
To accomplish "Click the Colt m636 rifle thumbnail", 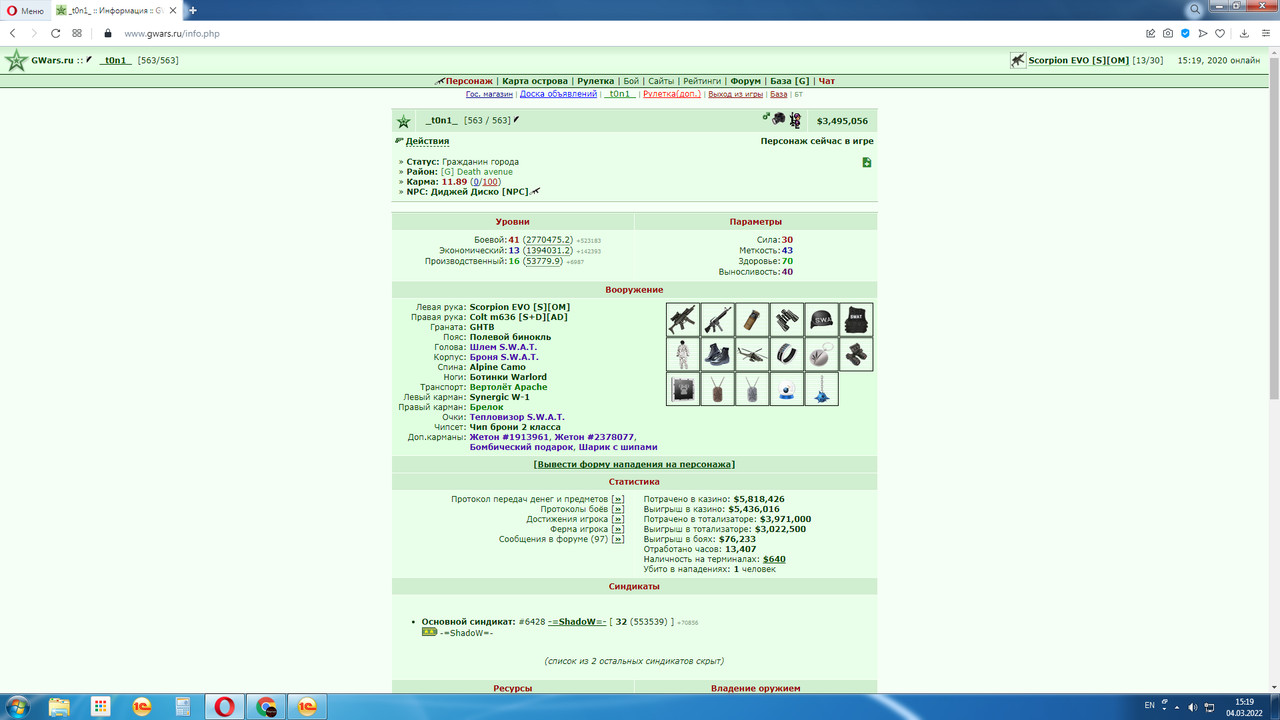I will (718, 320).
